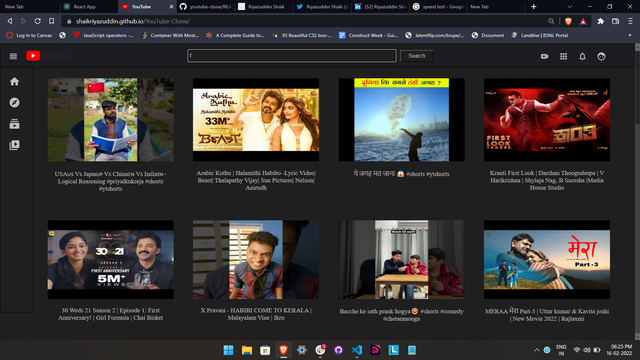This screenshot has width=640, height=360.
Task: Open Bacche ke sath prank thumbnail
Action: tap(402, 260)
